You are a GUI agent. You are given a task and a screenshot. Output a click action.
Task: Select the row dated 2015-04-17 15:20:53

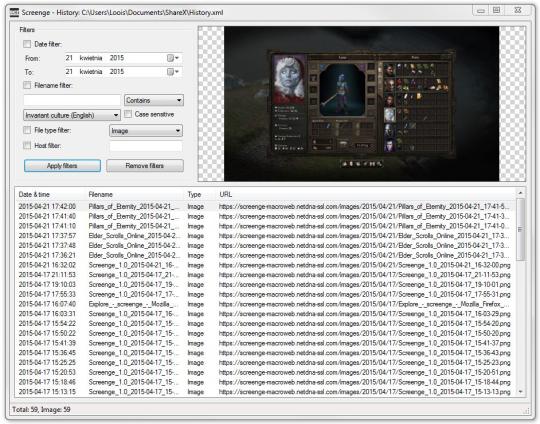(x=265, y=372)
